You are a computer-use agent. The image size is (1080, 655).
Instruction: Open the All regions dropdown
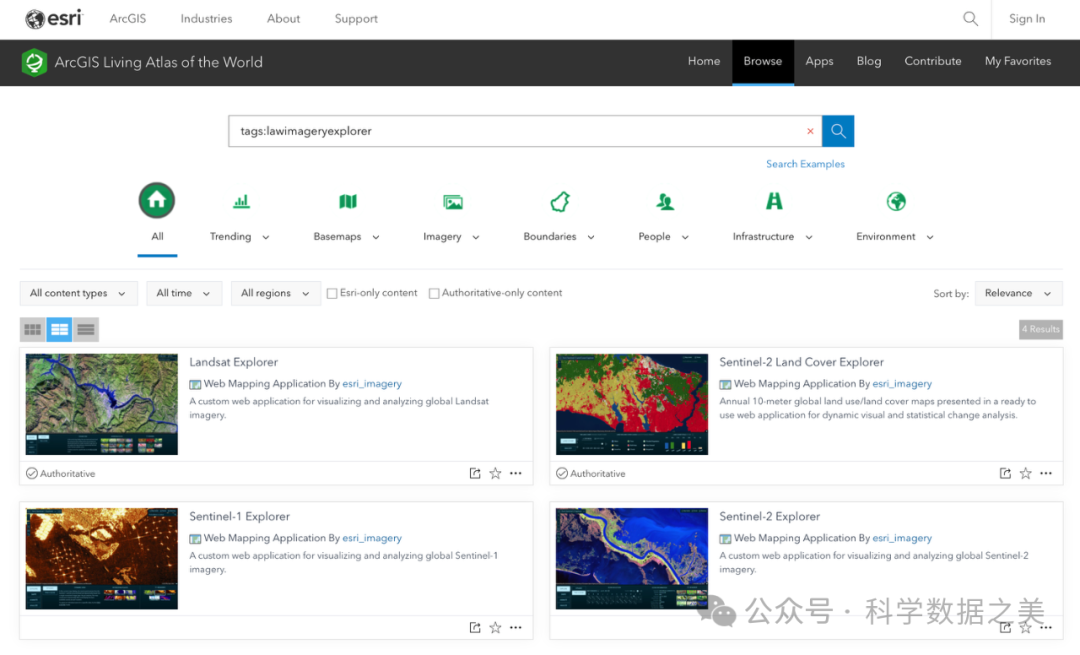pos(275,293)
